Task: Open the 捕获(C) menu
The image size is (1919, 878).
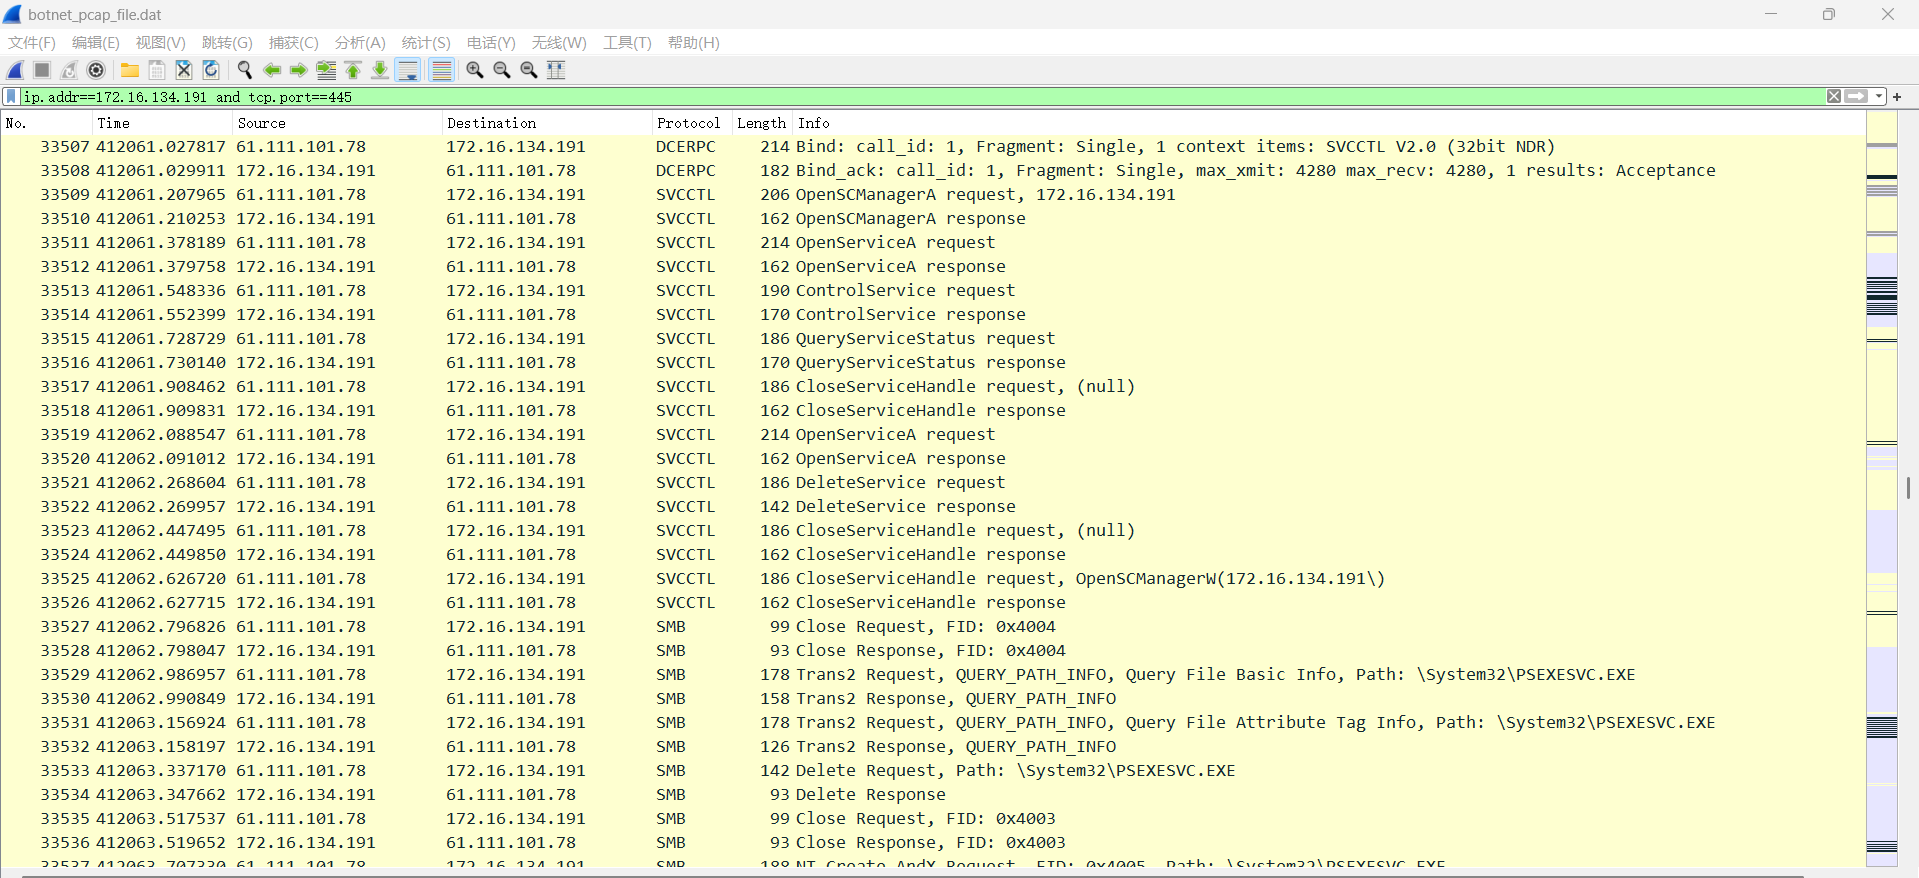Action: pyautogui.click(x=294, y=43)
